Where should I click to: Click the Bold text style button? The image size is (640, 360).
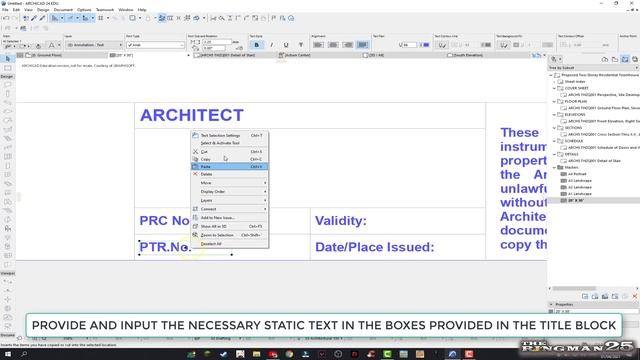click(x=256, y=45)
